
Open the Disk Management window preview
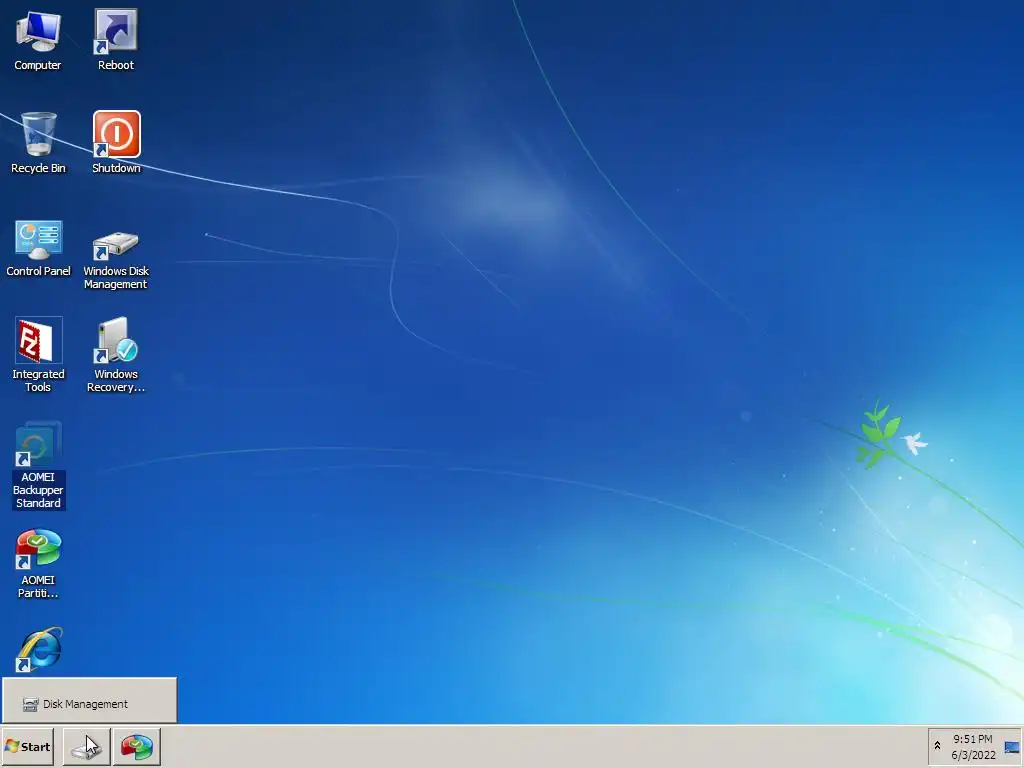pyautogui.click(x=89, y=700)
